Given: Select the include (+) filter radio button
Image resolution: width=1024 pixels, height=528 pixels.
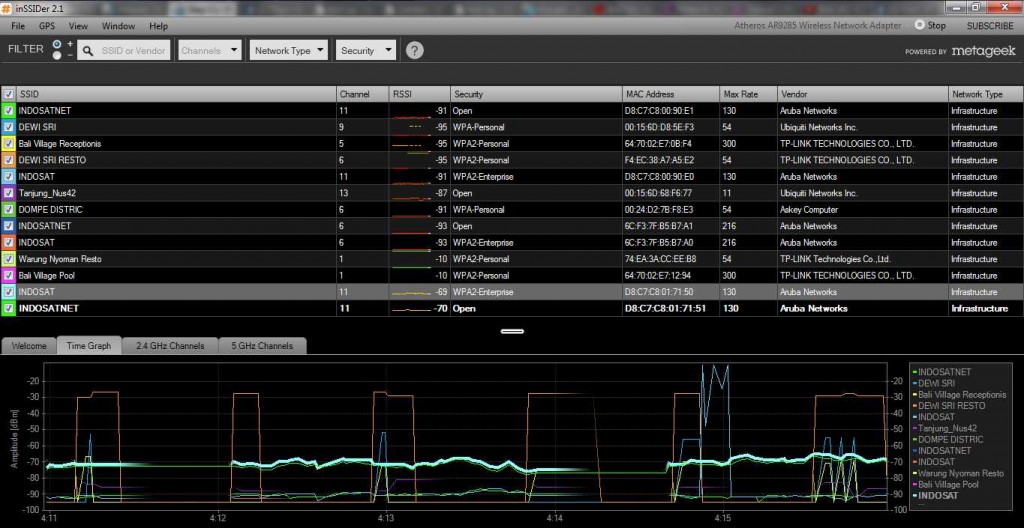Looking at the screenshot, I should pos(57,44).
